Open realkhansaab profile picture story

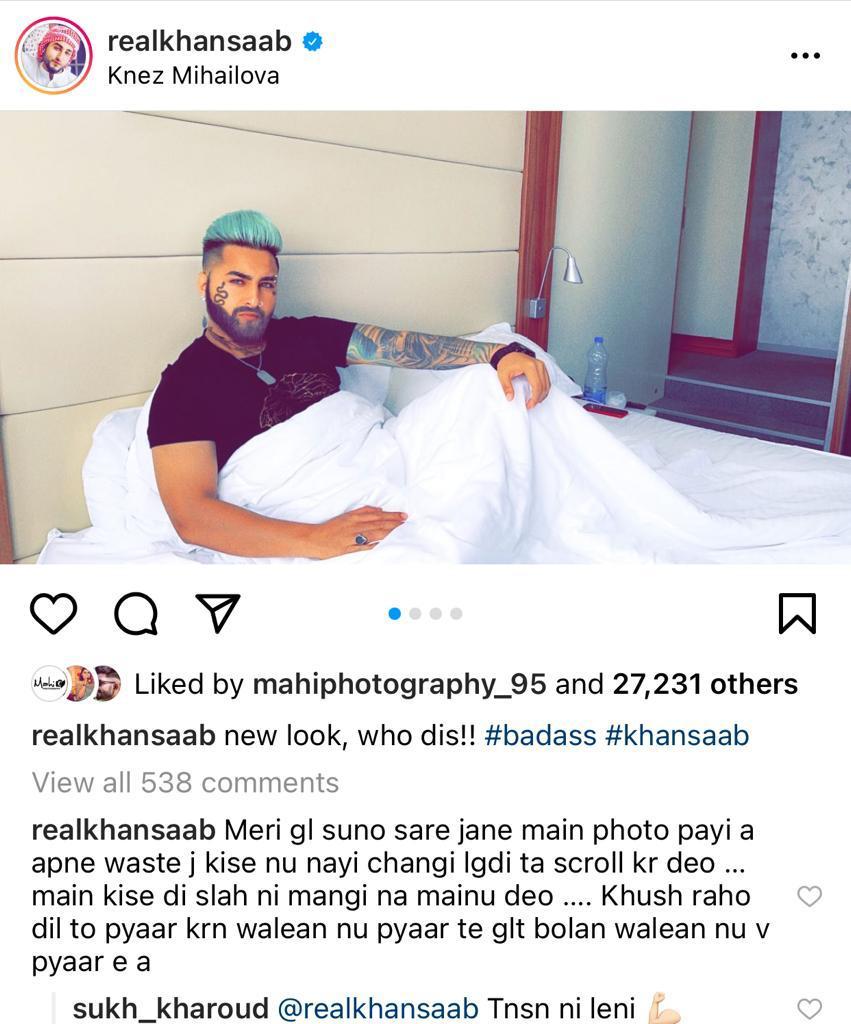(54, 56)
